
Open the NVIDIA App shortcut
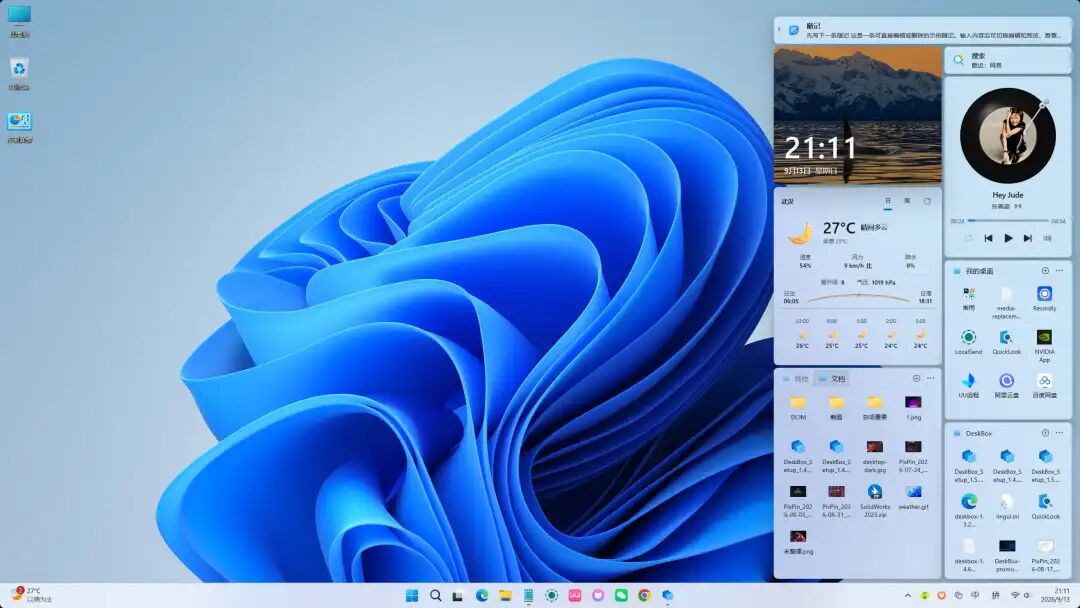1044,337
